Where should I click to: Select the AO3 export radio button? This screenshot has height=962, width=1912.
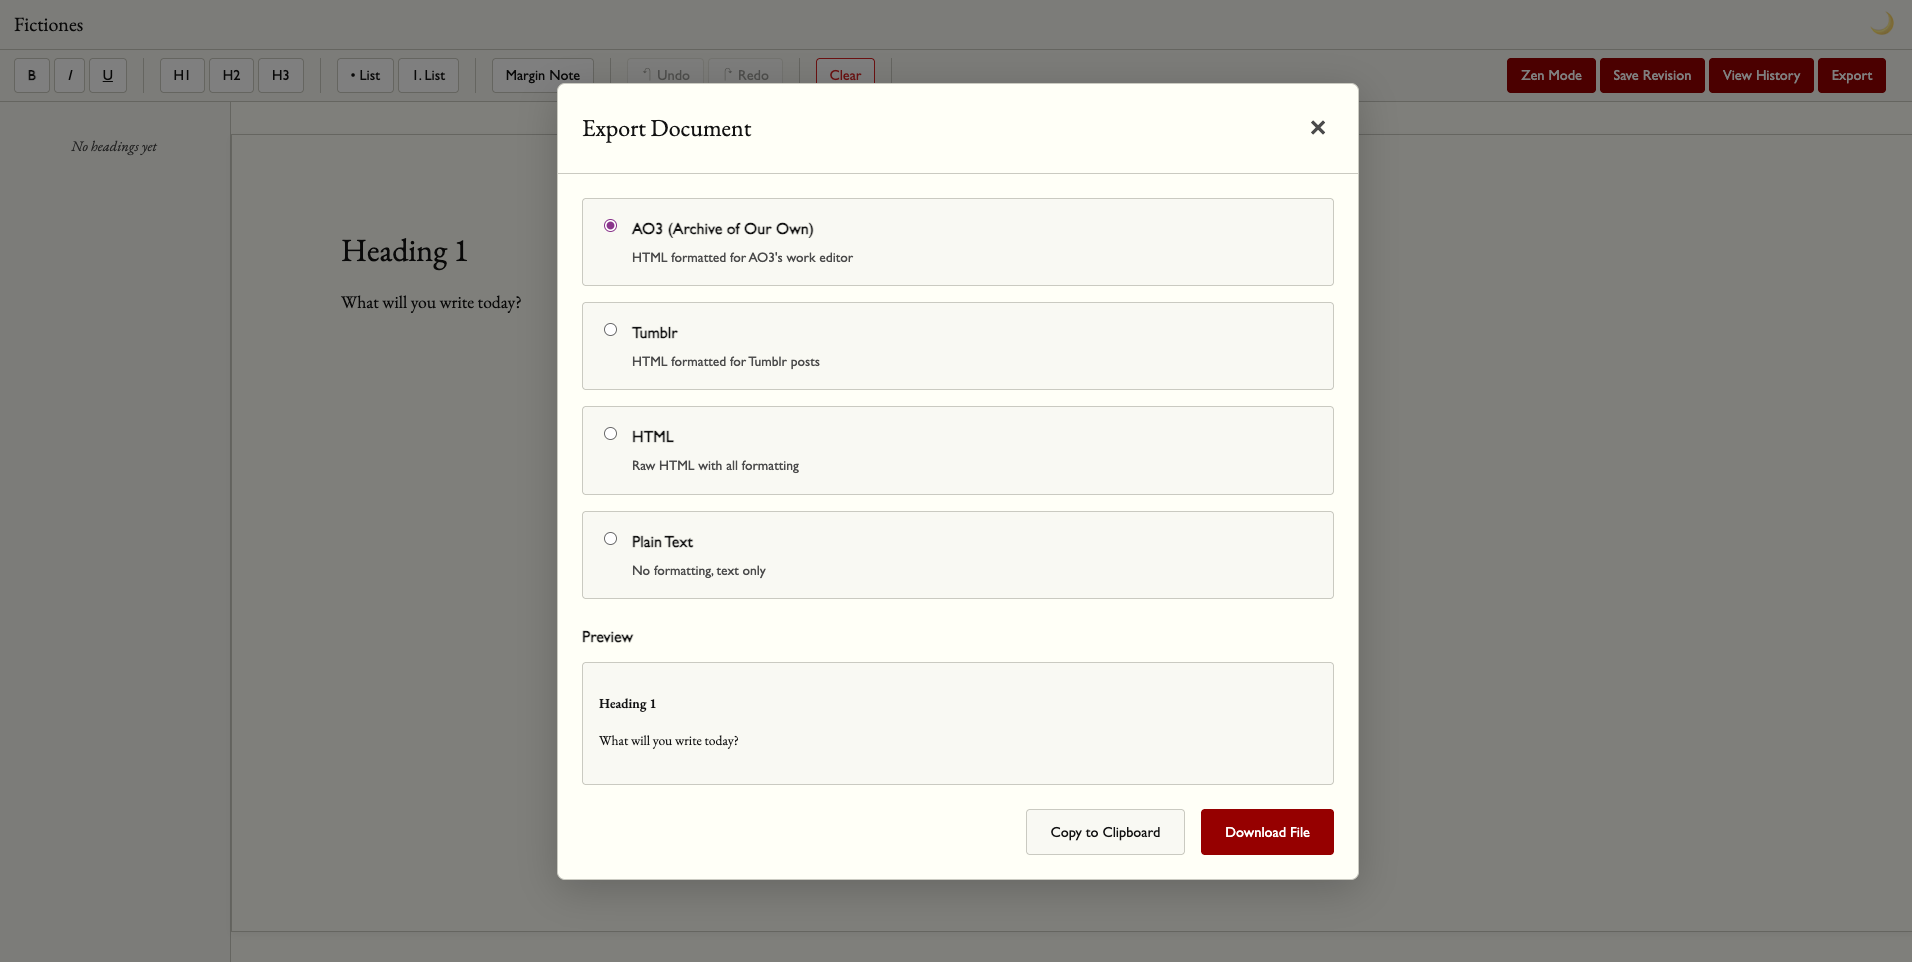(610, 226)
